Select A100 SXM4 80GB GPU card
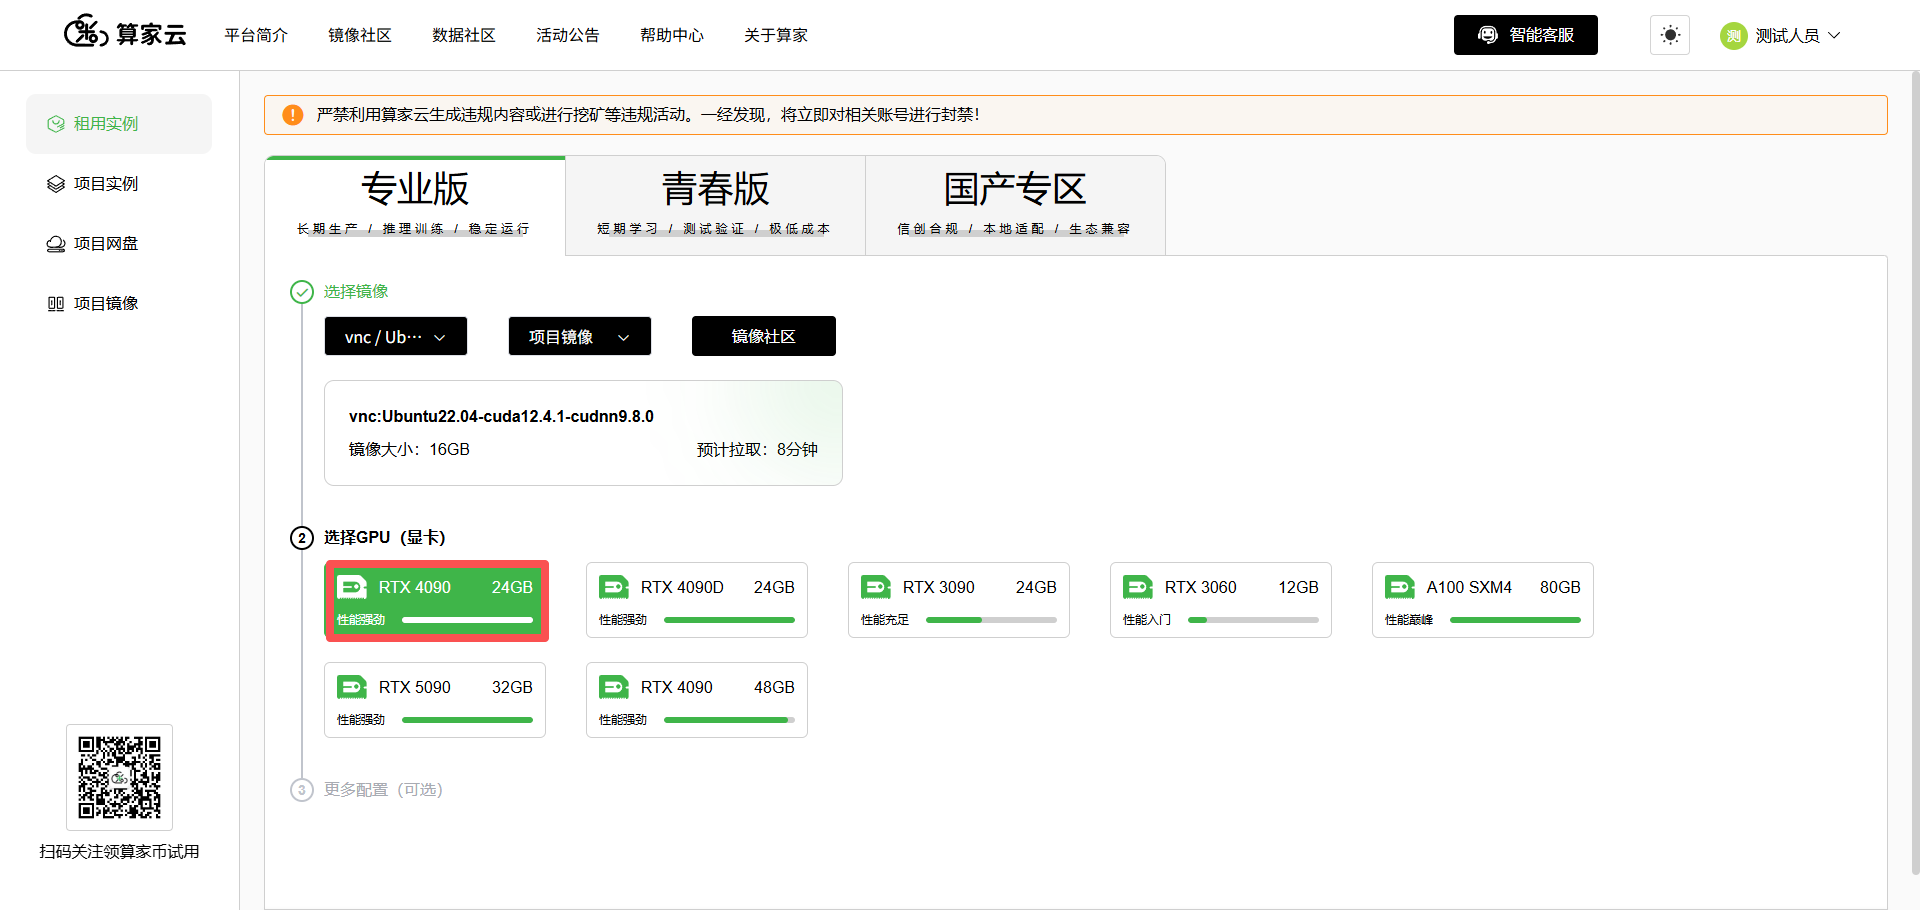 click(x=1483, y=600)
